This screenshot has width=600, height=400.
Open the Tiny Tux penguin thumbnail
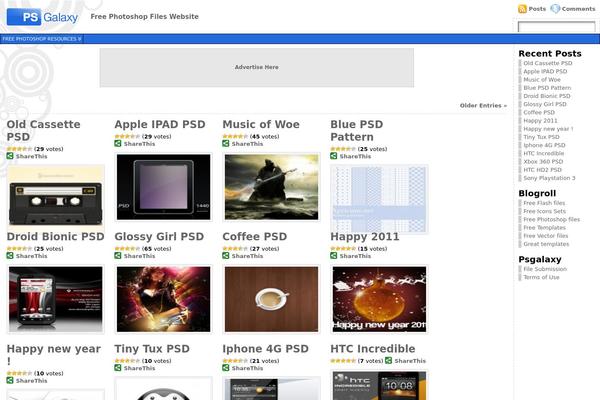tap(163, 388)
